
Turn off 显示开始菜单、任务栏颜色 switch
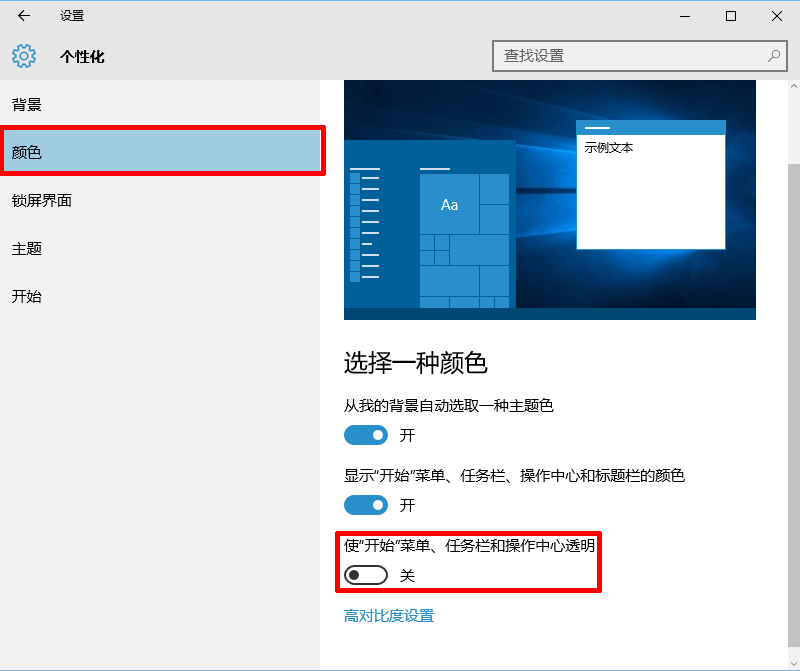coord(366,505)
